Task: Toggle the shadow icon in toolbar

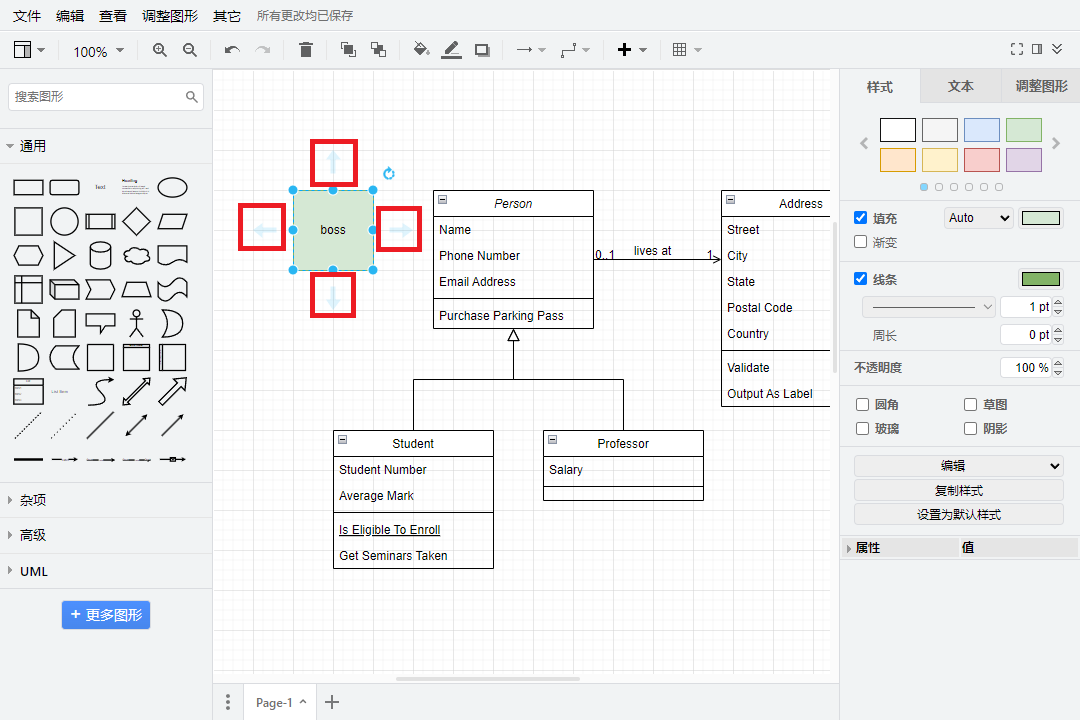Action: point(482,50)
